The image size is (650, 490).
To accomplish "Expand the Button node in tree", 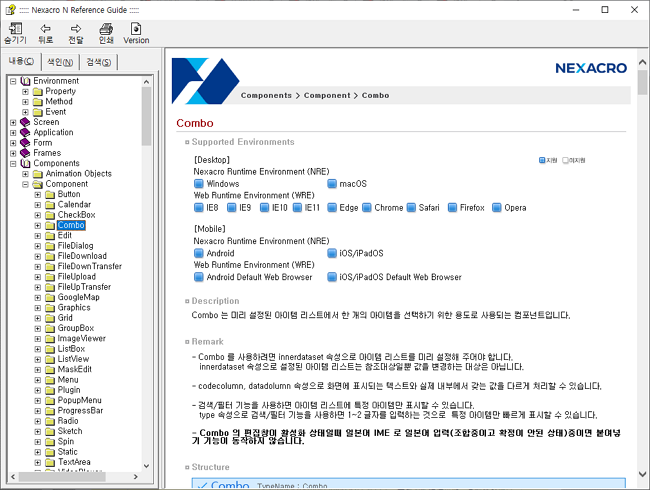I will point(38,194).
